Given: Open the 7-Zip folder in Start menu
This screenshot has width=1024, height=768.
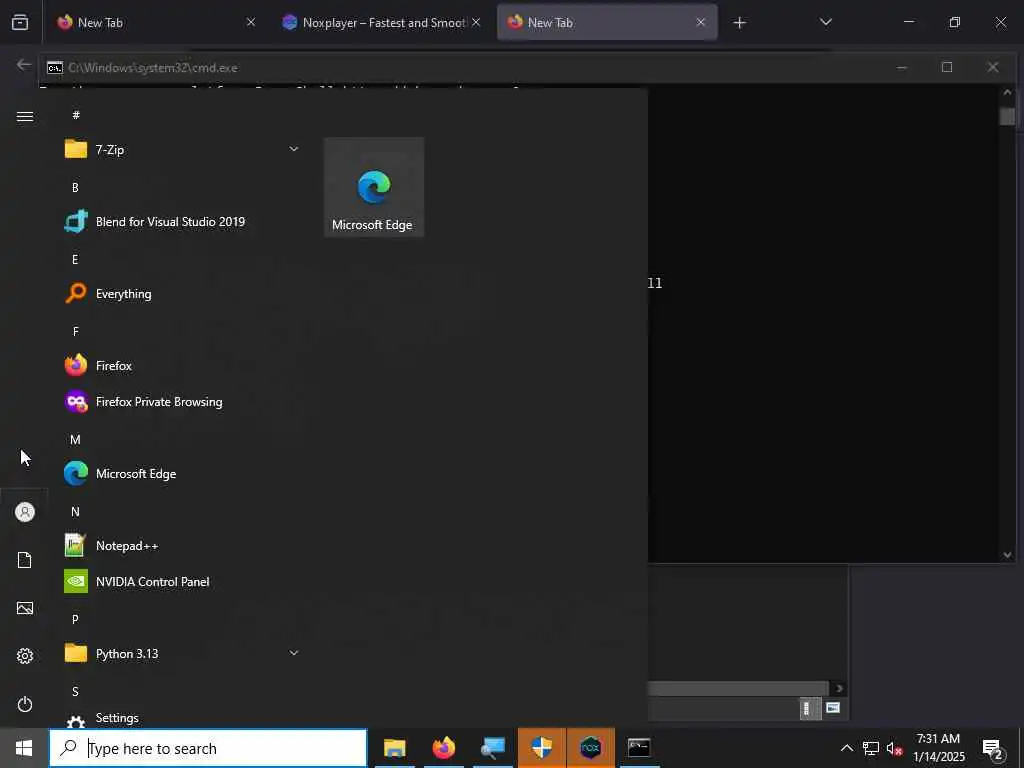Looking at the screenshot, I should pos(182,150).
